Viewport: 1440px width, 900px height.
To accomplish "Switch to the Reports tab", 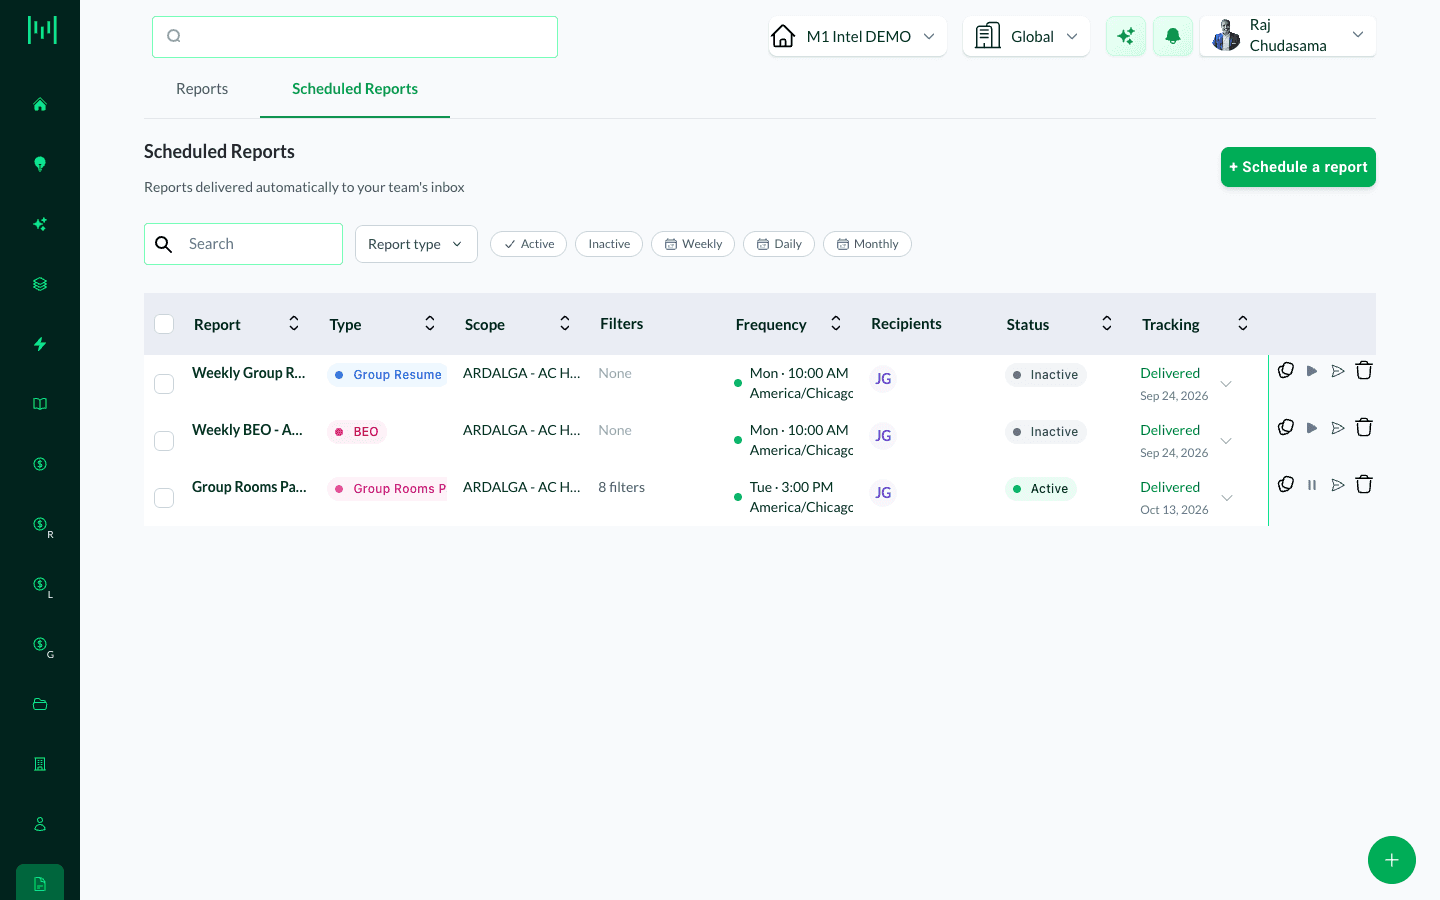I will click(202, 89).
